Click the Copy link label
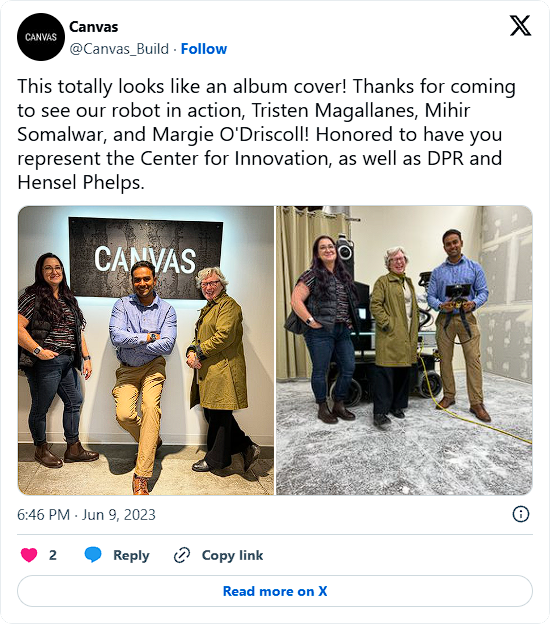The height and width of the screenshot is (624, 550). click(x=232, y=555)
